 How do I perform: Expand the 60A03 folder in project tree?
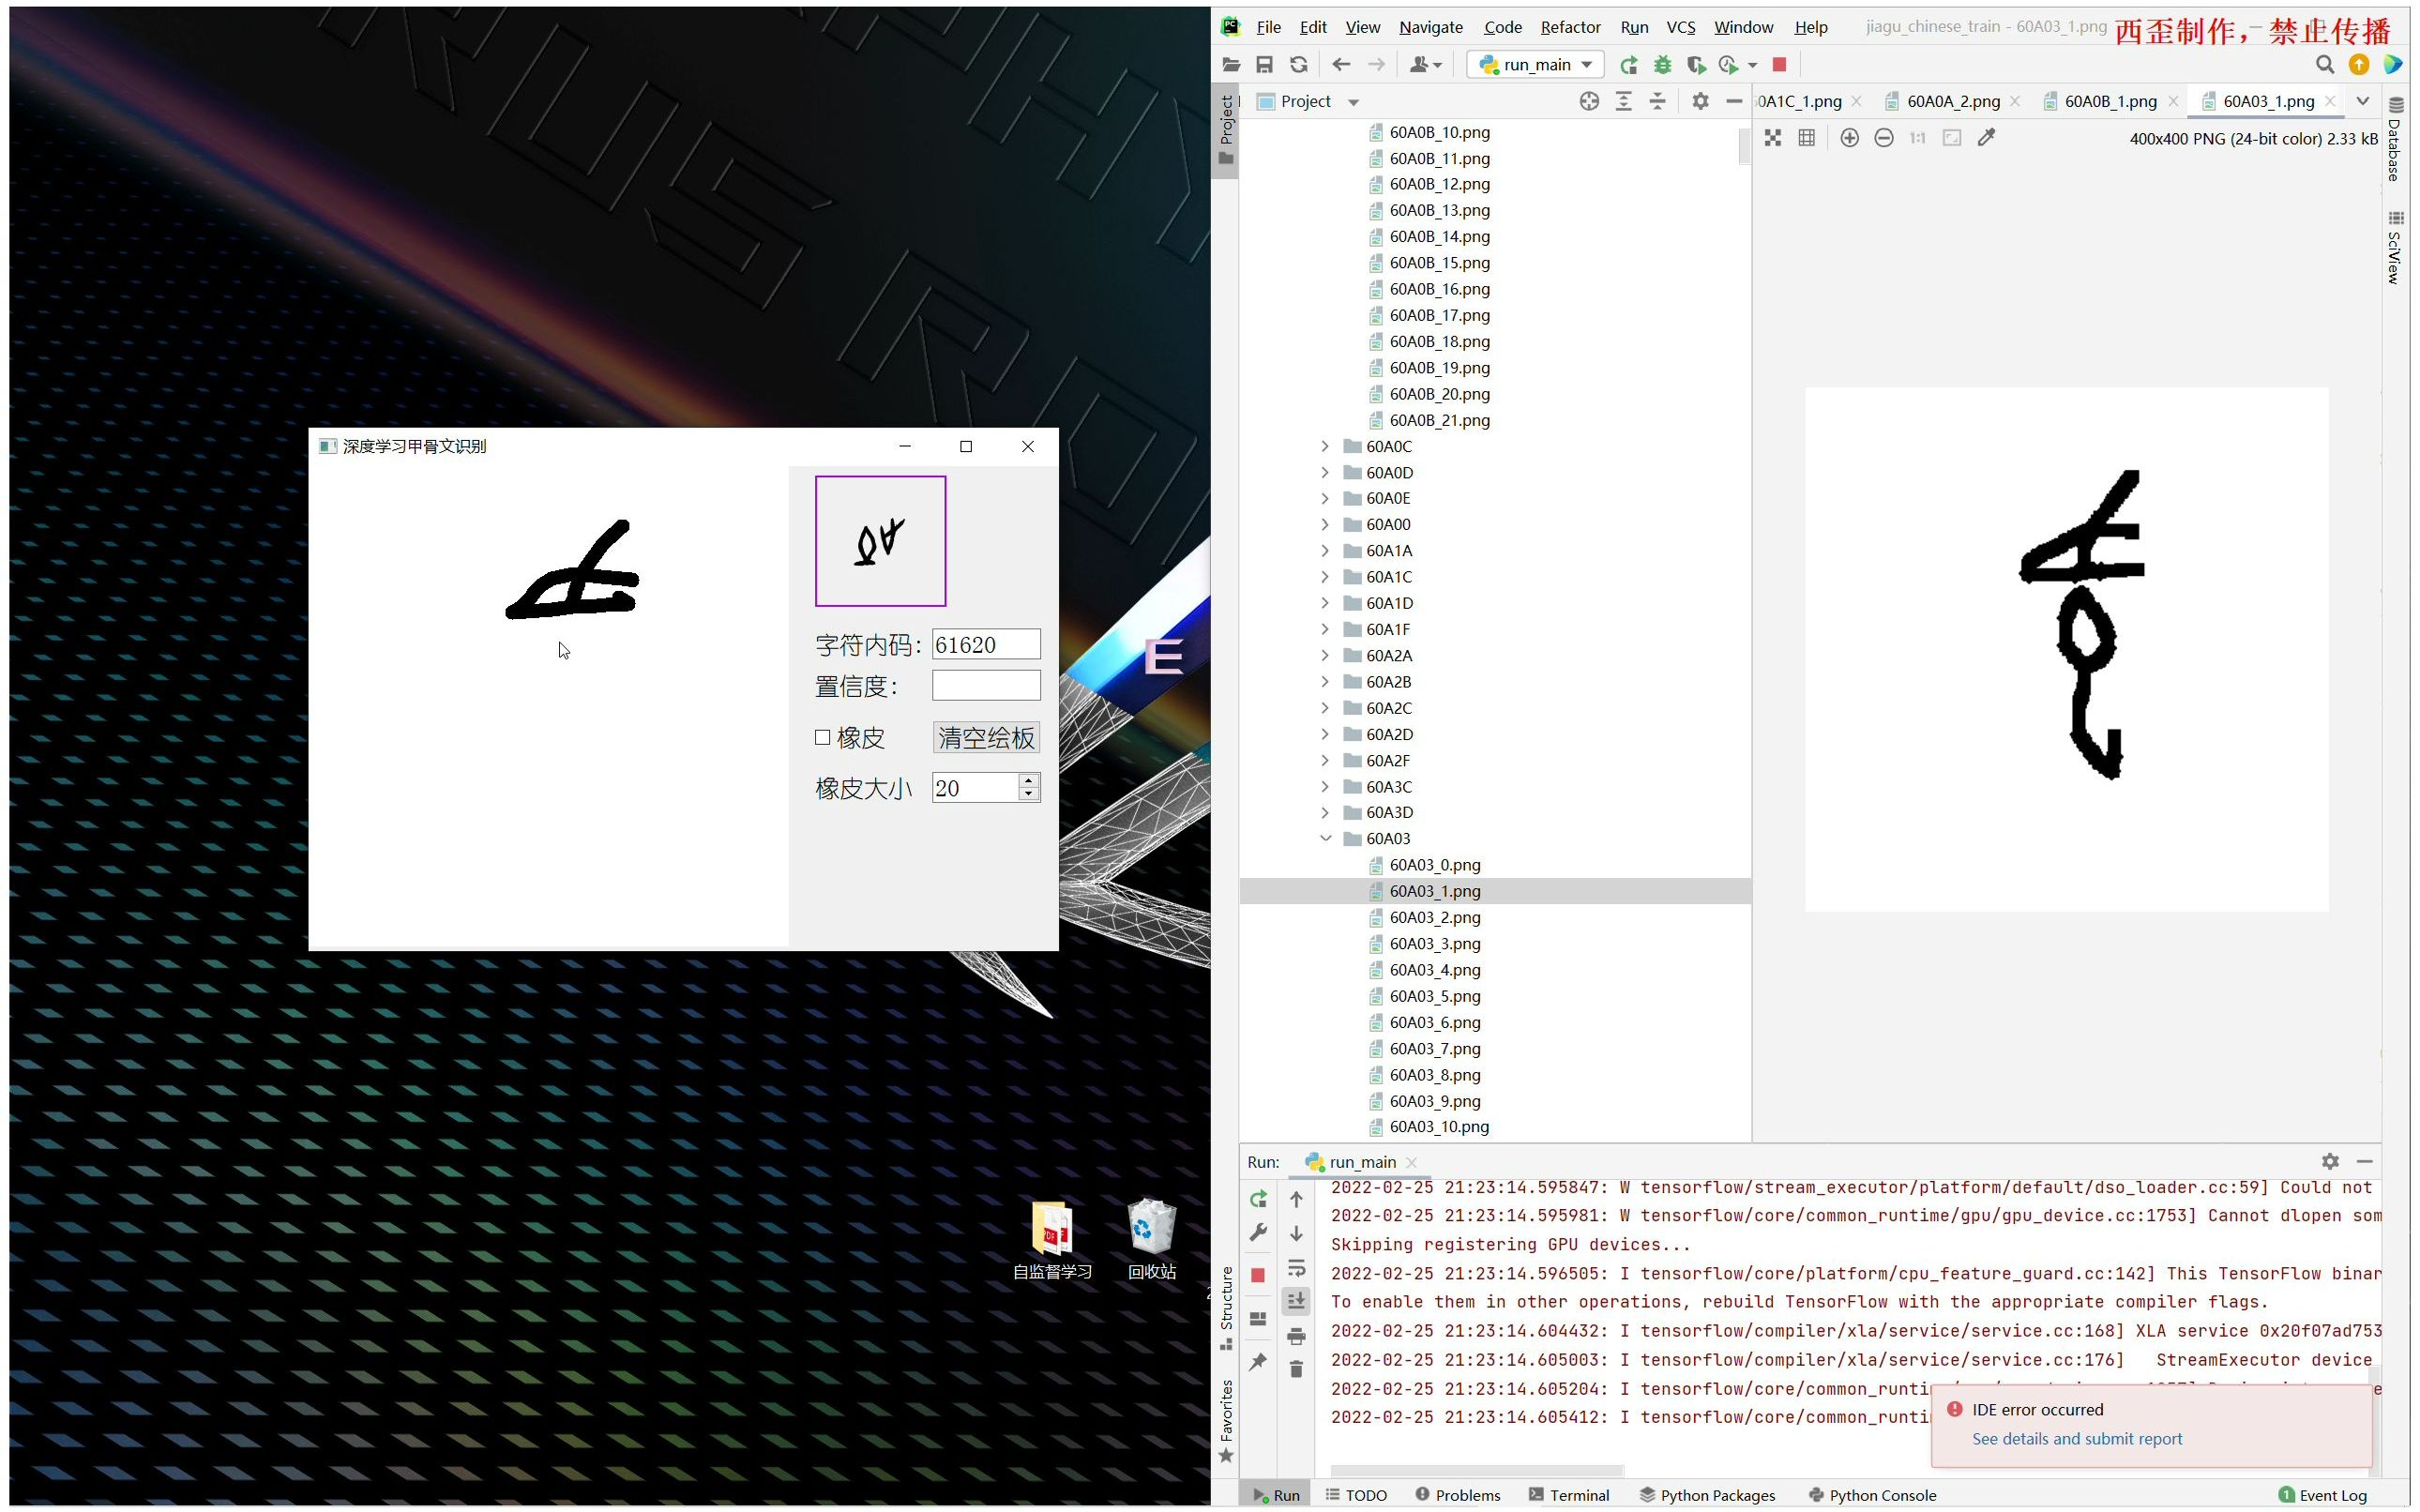point(1328,838)
